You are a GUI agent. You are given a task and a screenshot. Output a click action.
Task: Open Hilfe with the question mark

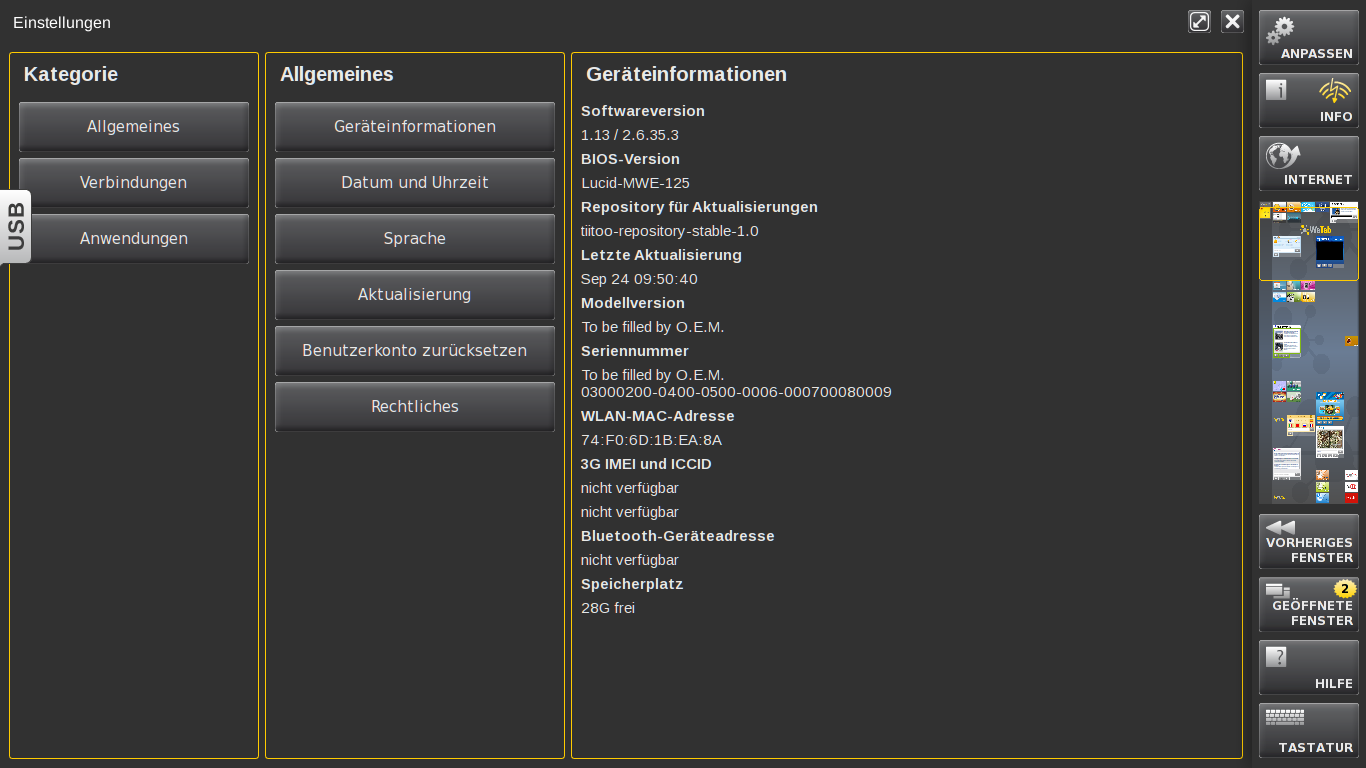[1308, 667]
